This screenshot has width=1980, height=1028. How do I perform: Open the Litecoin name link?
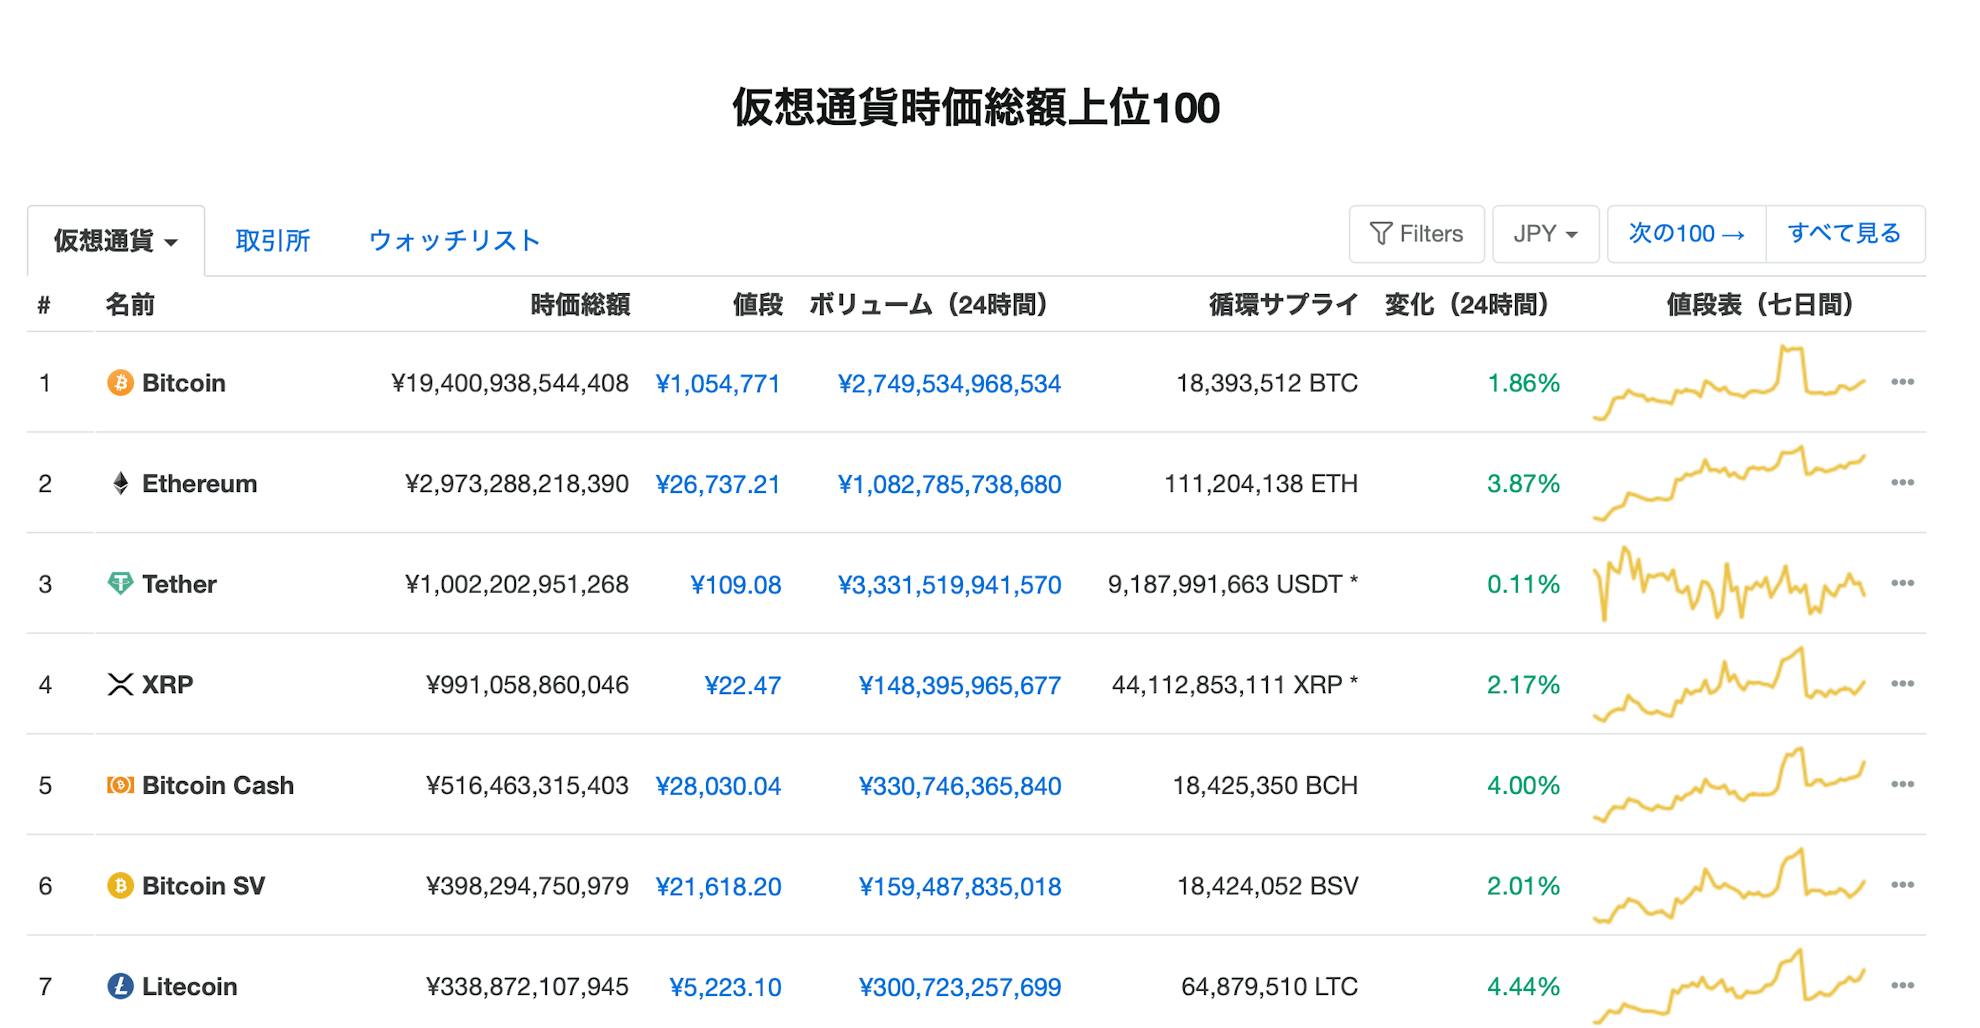pos(190,987)
